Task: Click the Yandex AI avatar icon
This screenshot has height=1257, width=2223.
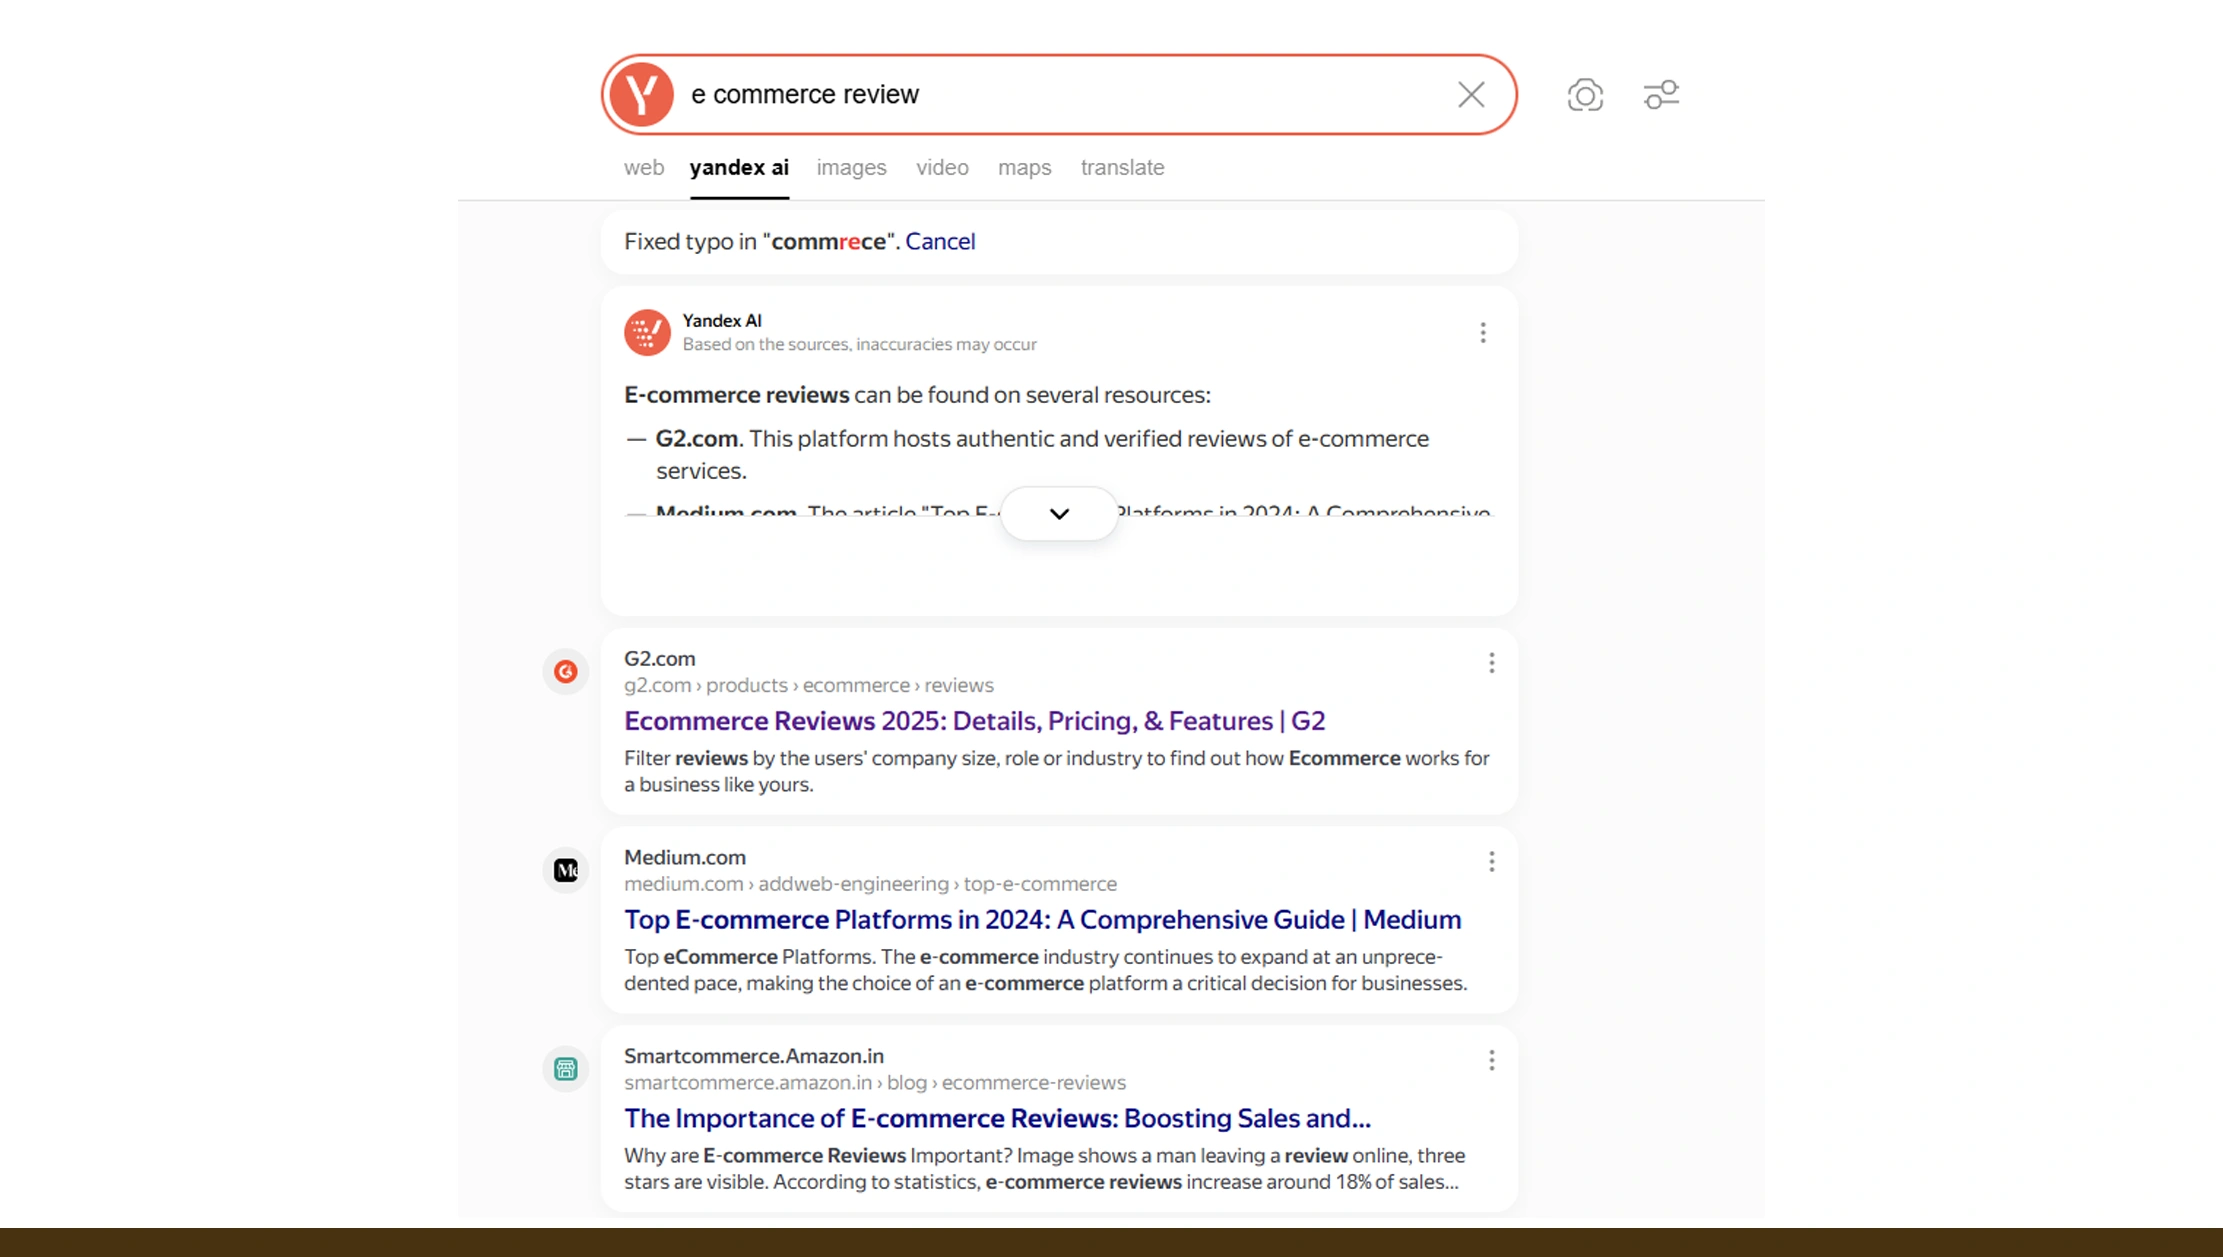Action: 647,332
